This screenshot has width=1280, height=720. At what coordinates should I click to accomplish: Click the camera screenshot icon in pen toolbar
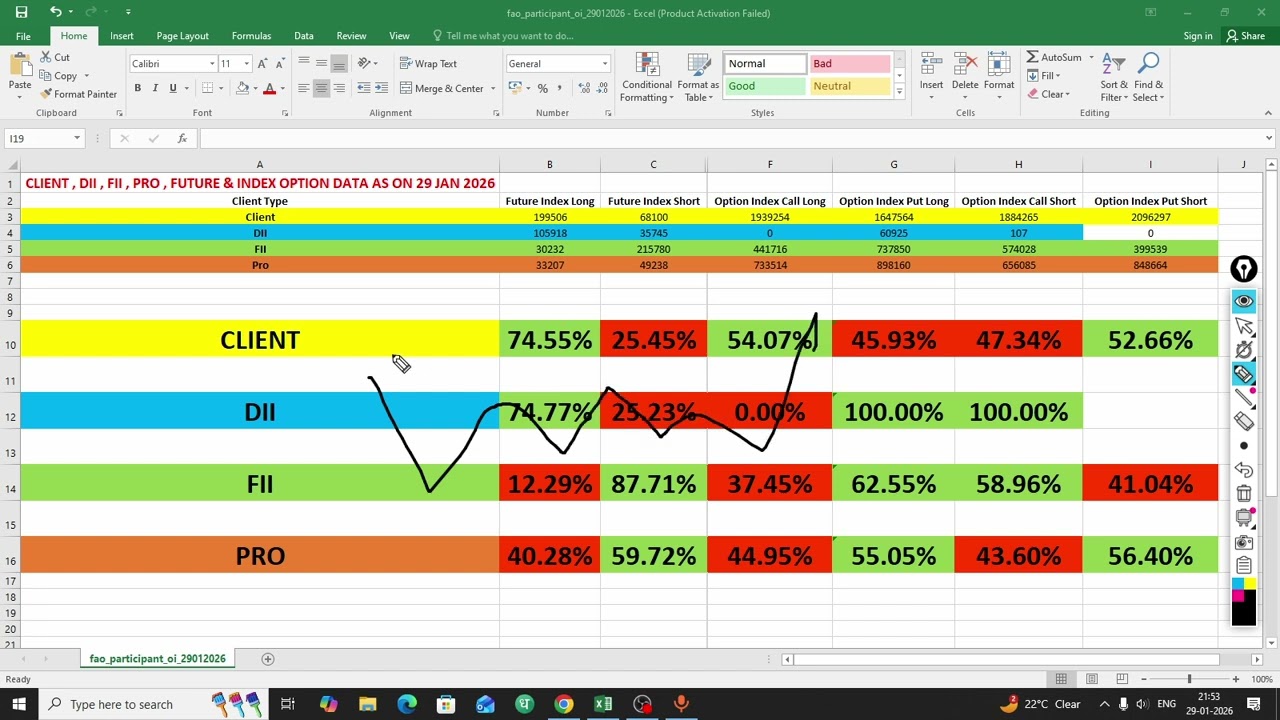(1244, 541)
